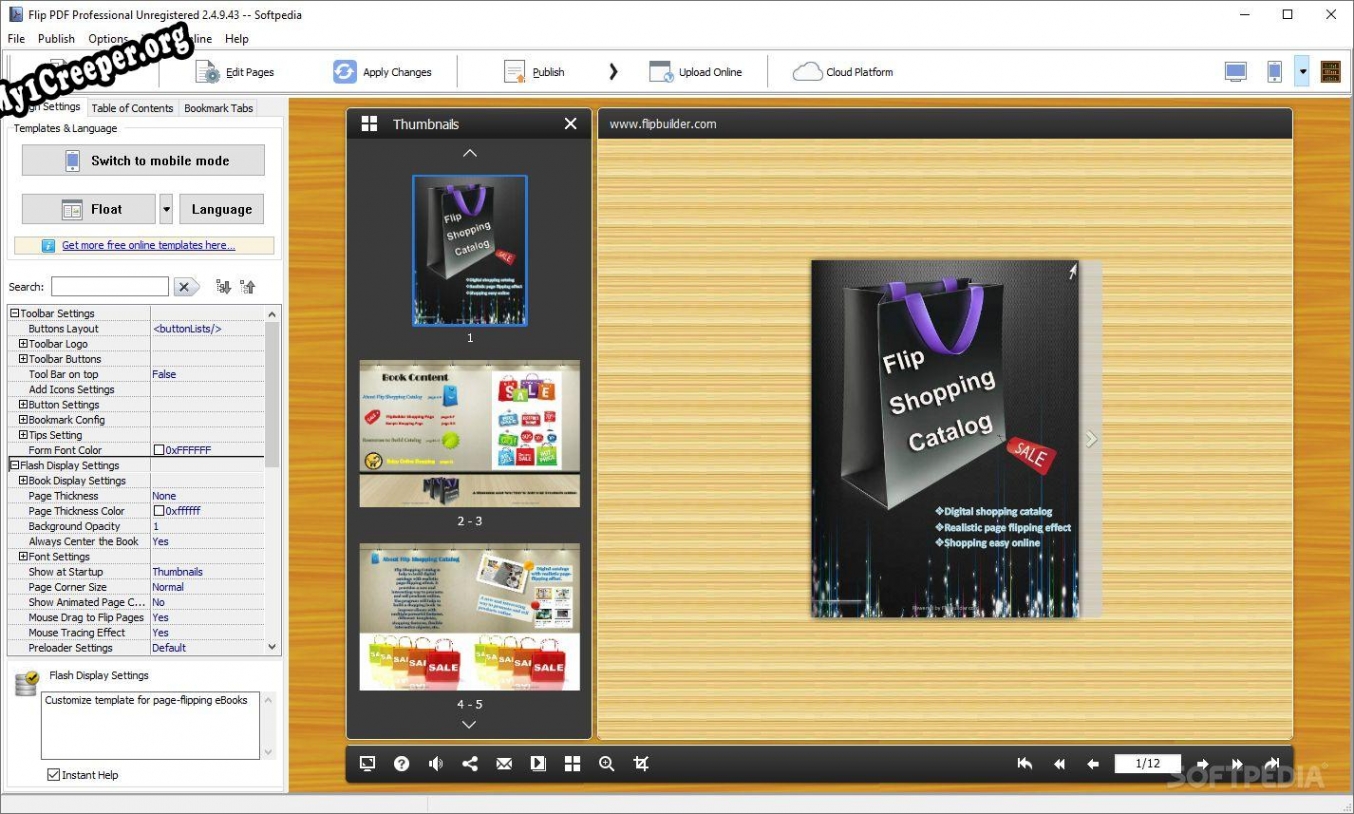1354x814 pixels.
Task: Toggle the Instant Help checkbox
Action: point(54,775)
